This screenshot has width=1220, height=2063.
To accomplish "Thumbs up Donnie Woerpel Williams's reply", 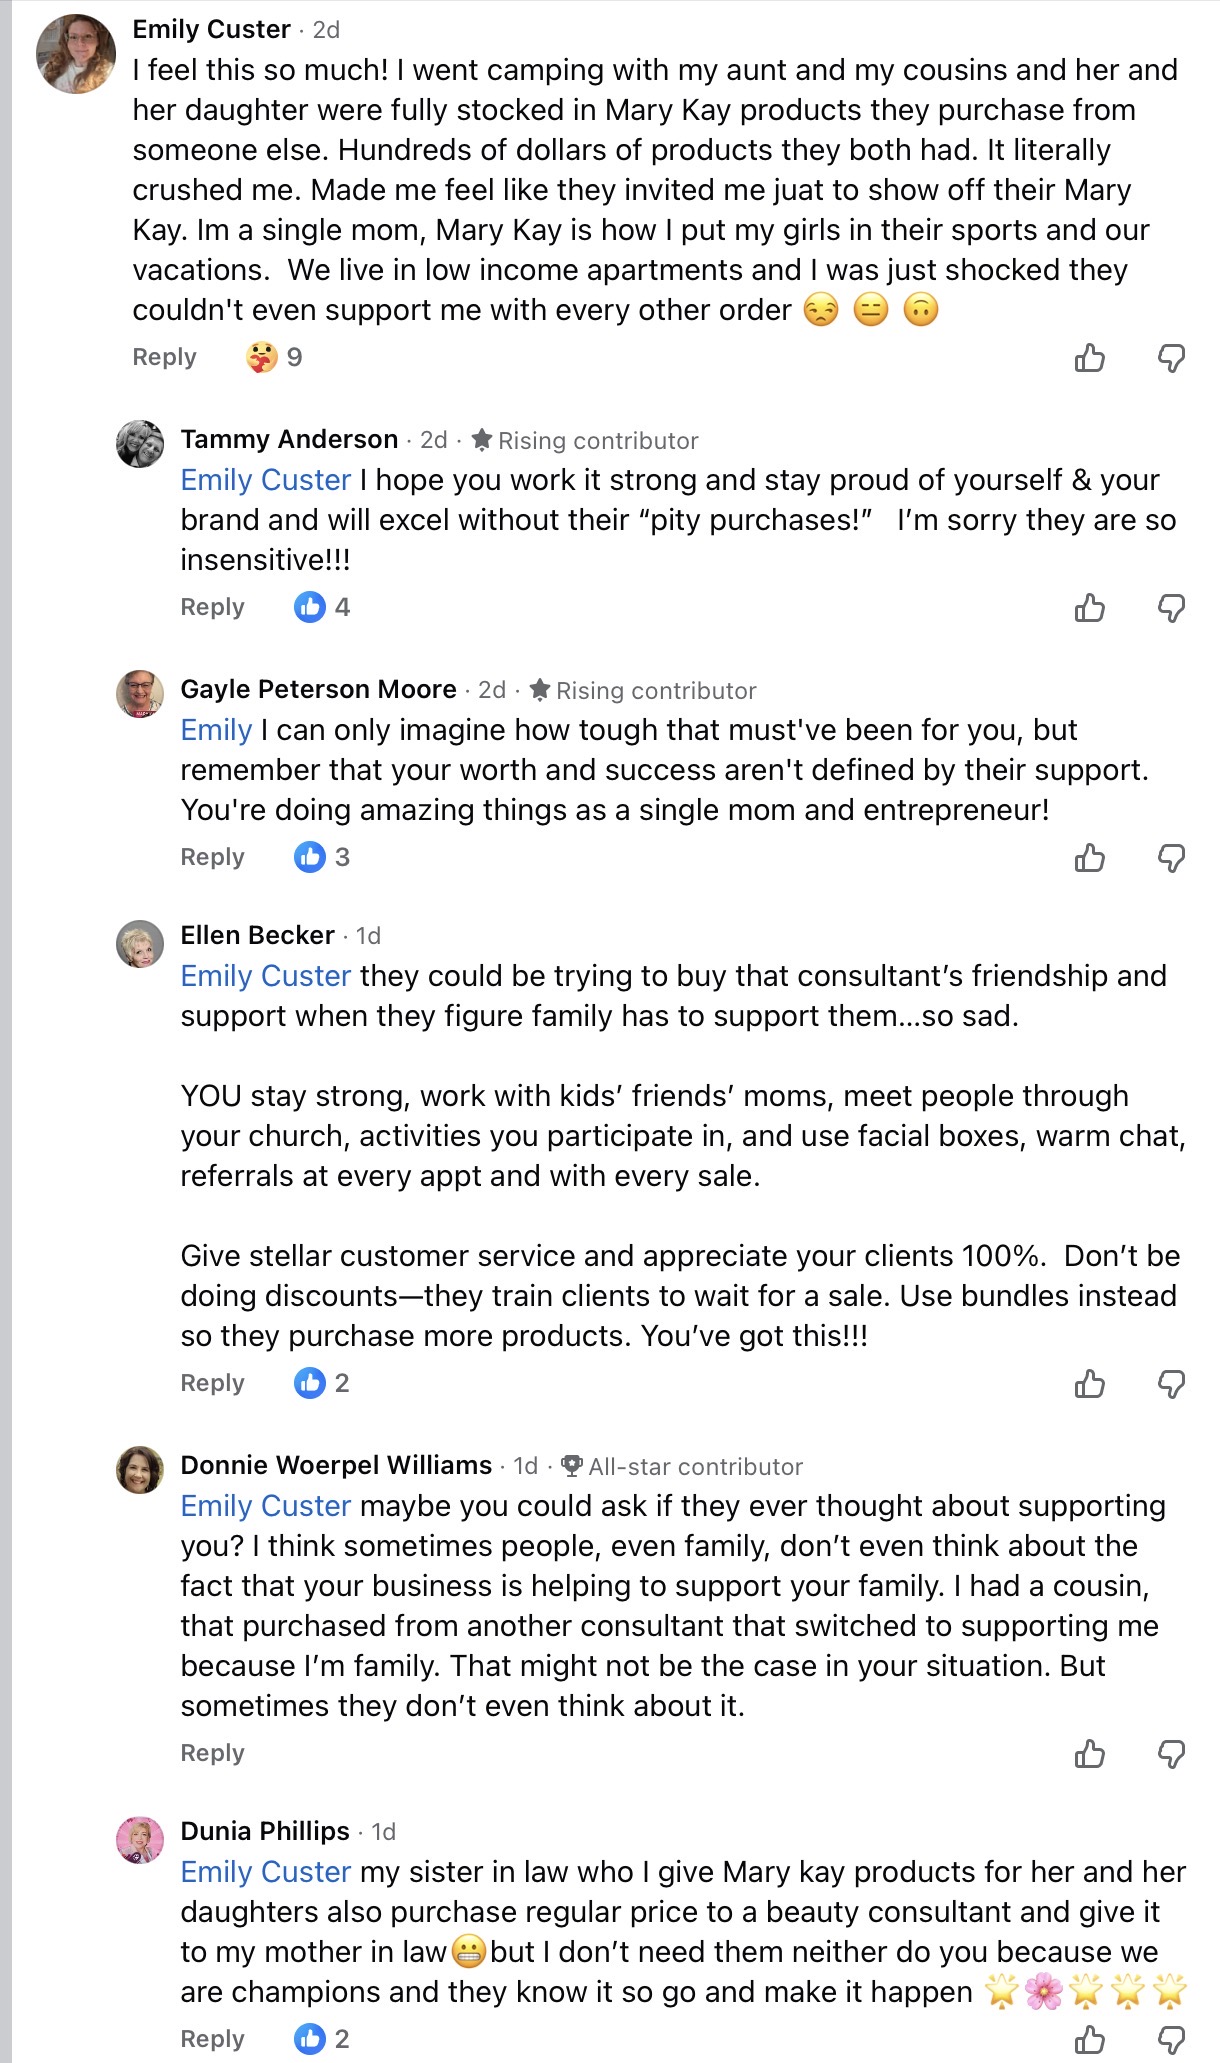I will point(1089,1753).
